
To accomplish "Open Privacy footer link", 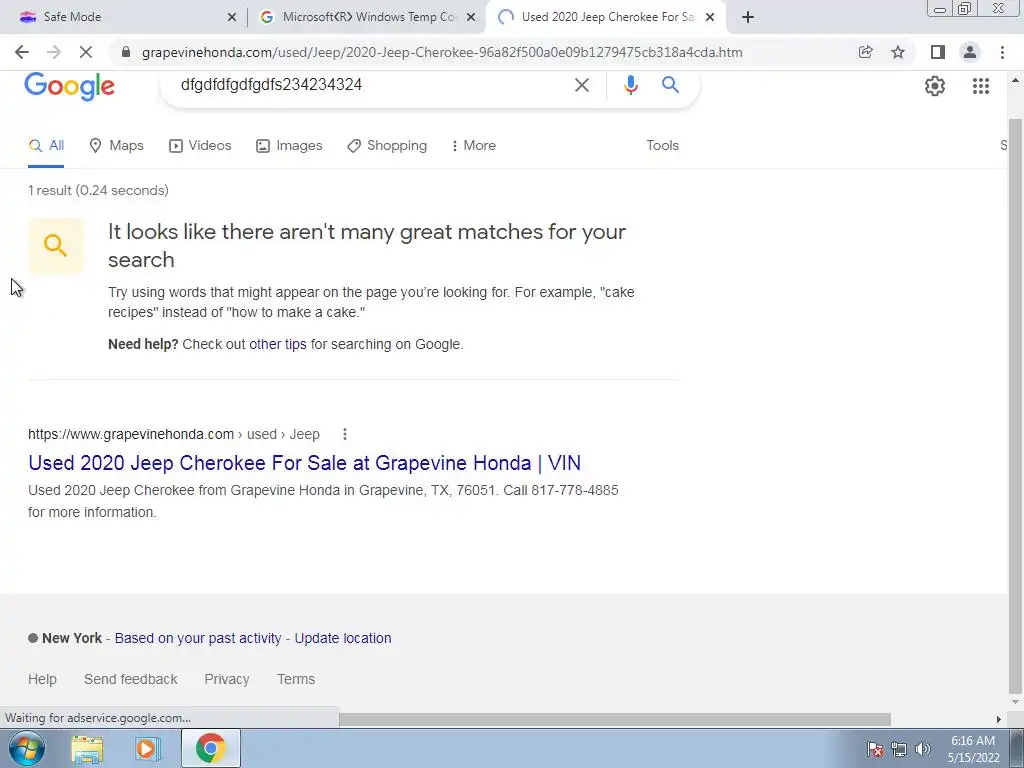I will (227, 679).
